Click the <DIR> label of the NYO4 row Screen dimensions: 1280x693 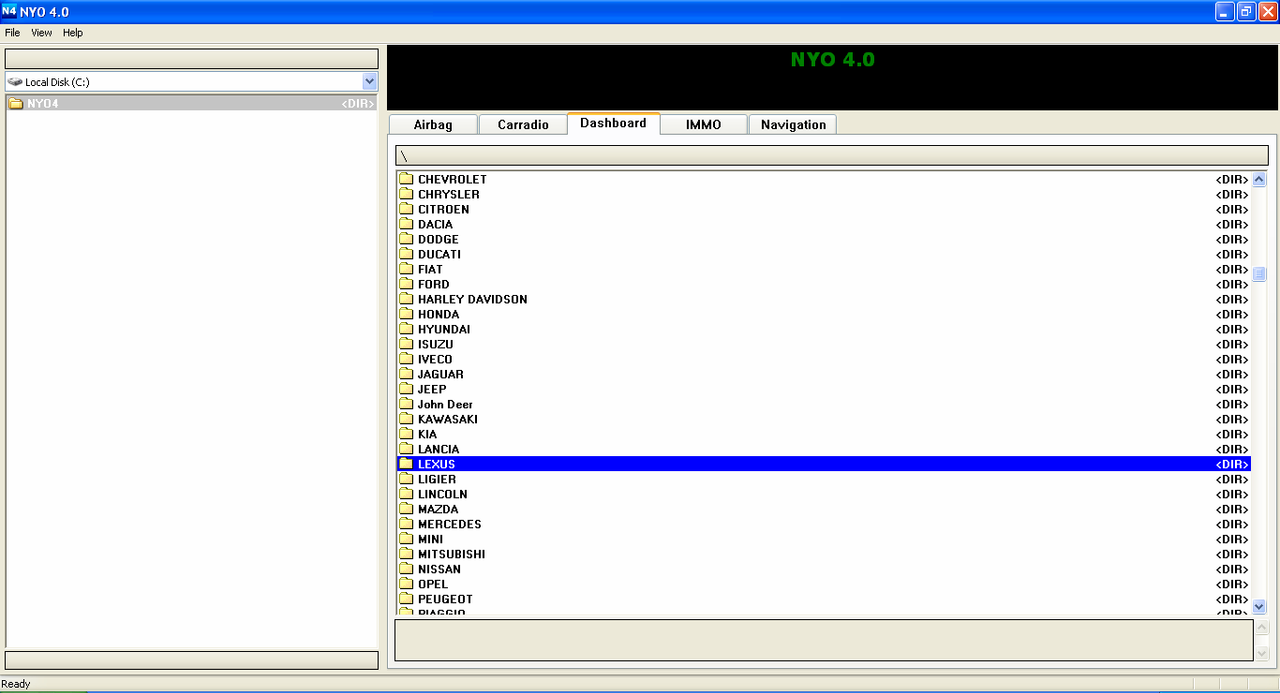point(358,103)
